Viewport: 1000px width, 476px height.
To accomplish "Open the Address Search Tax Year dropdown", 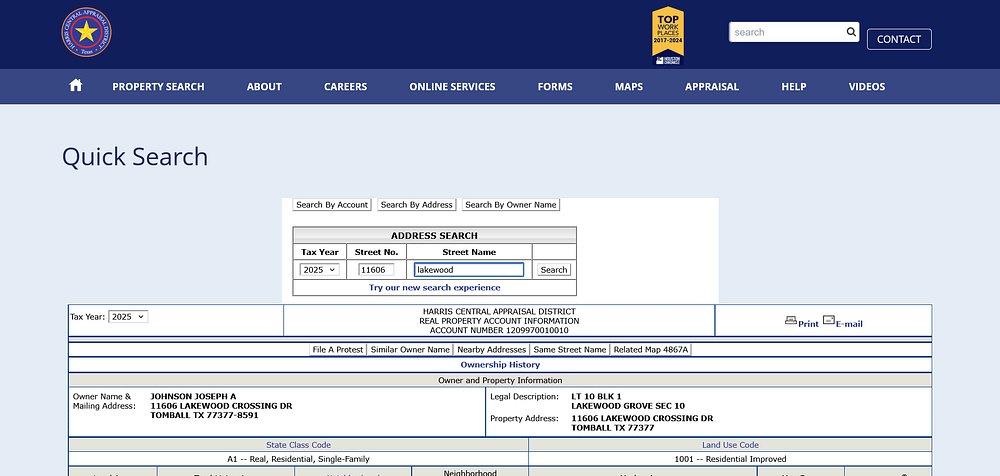I will coord(320,270).
